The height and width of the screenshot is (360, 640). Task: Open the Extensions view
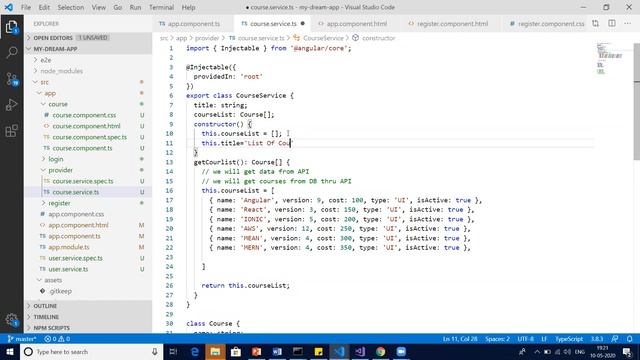click(12, 131)
